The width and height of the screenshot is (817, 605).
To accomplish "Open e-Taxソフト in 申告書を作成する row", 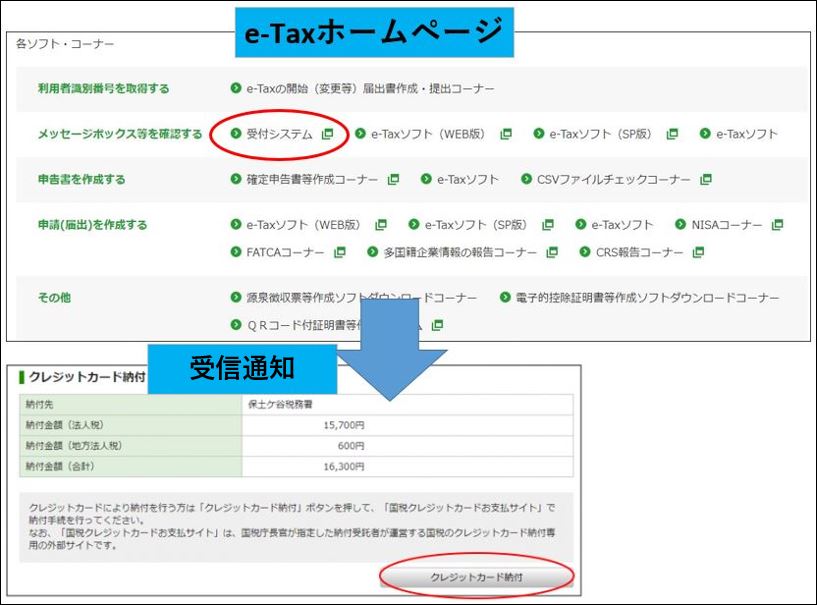I will [468, 179].
